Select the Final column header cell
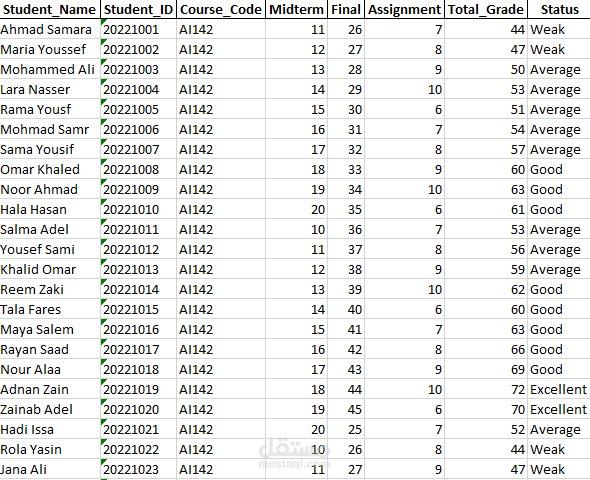The image size is (590, 480). (x=346, y=9)
